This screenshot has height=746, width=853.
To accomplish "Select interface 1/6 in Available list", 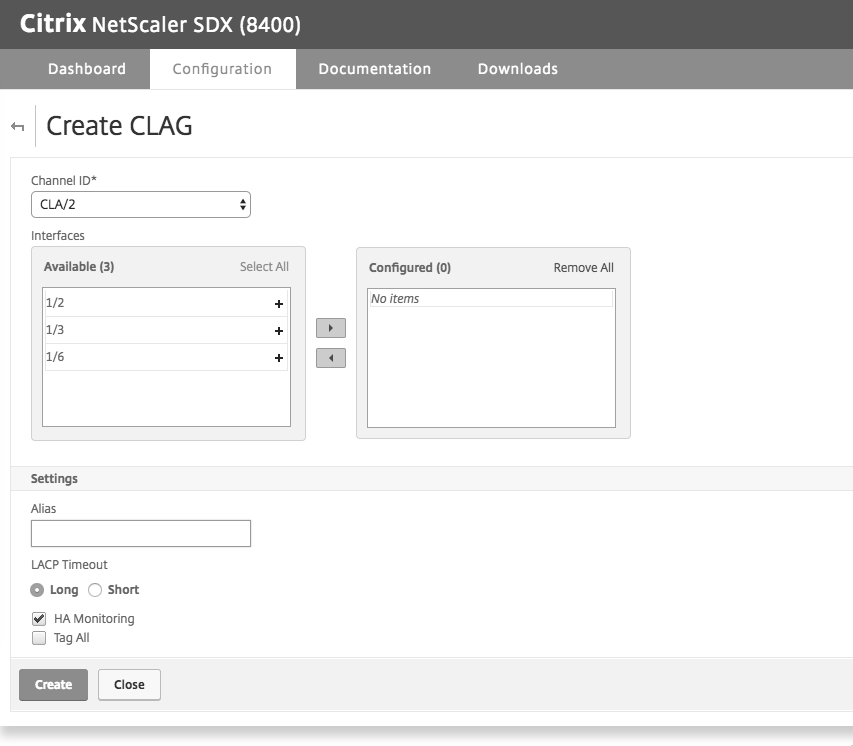I will pos(166,357).
